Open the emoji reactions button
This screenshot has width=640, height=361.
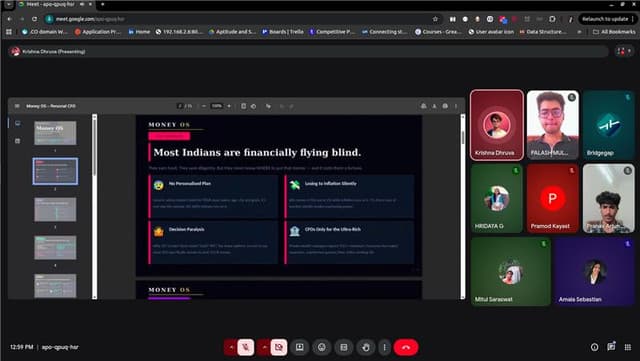(322, 347)
